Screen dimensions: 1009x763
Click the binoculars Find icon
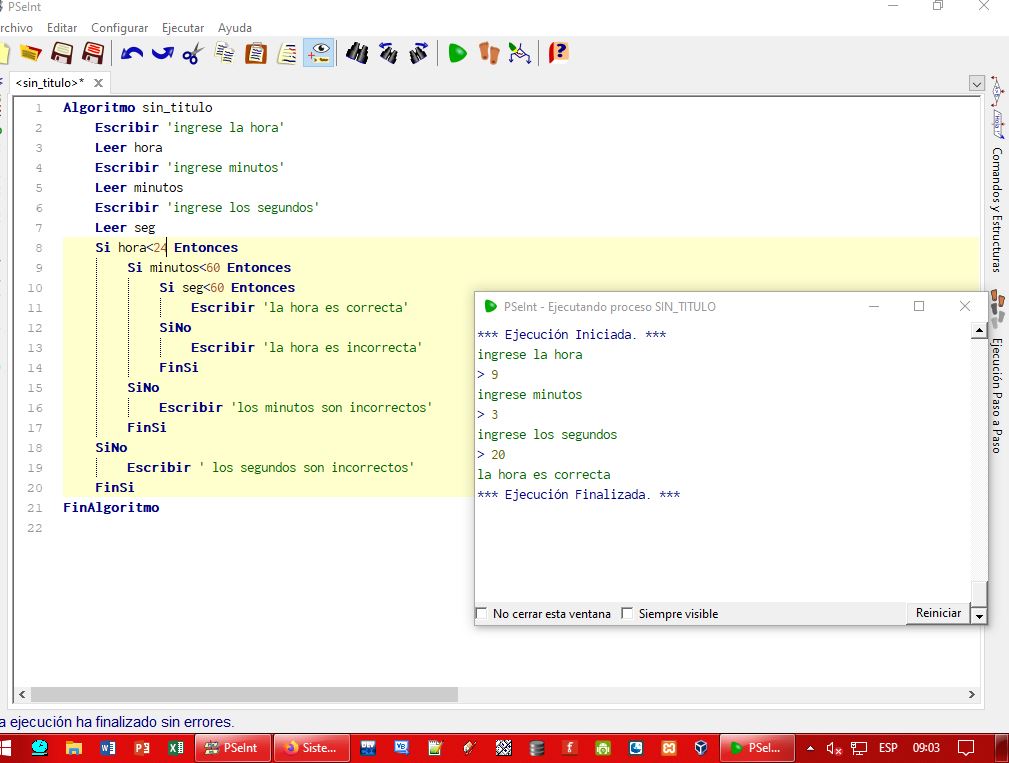[356, 53]
